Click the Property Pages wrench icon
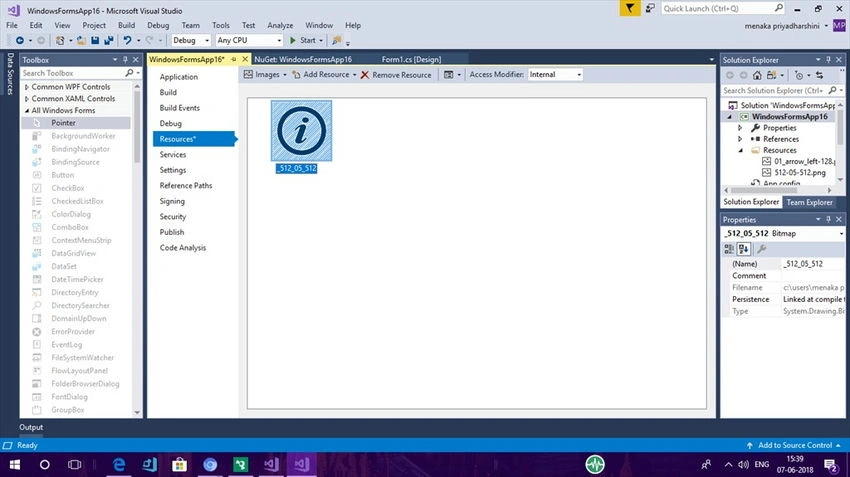 tap(762, 249)
